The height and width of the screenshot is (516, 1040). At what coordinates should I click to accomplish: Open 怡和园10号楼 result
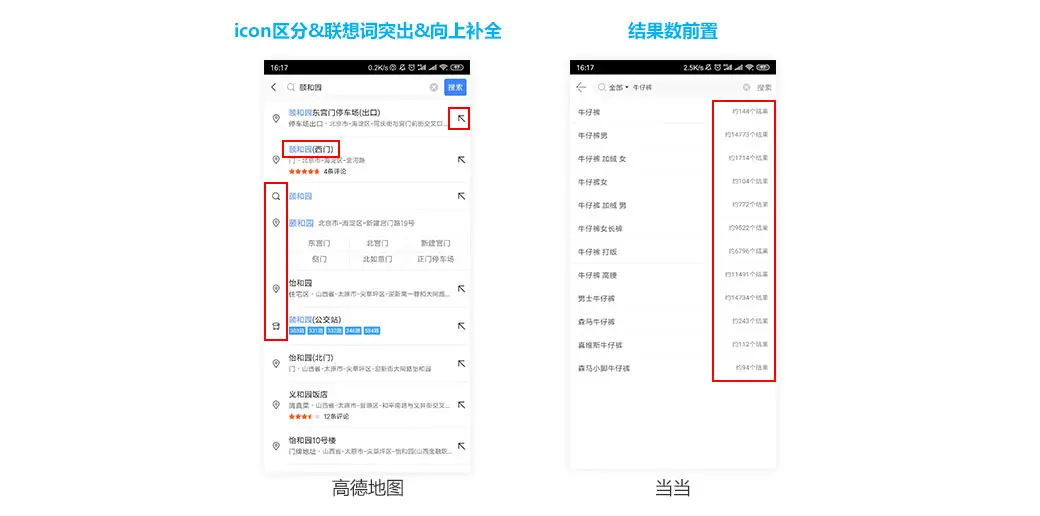coord(312,440)
